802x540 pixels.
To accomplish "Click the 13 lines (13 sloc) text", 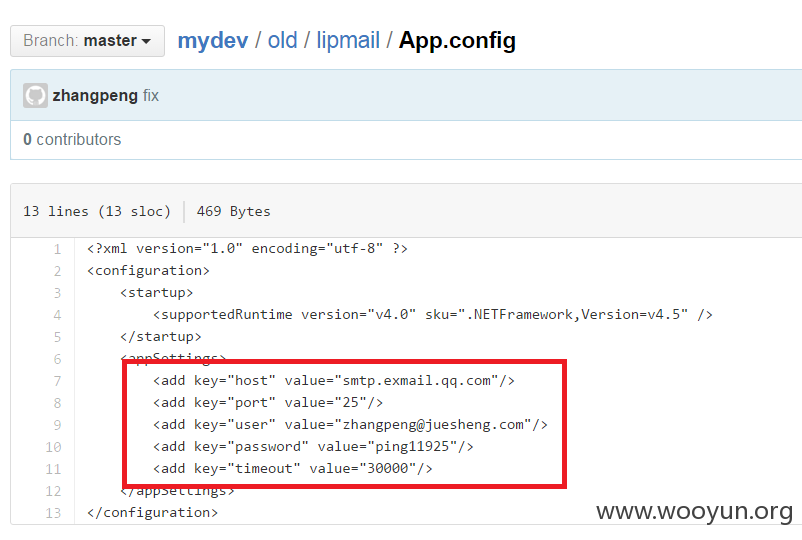I will point(97,211).
